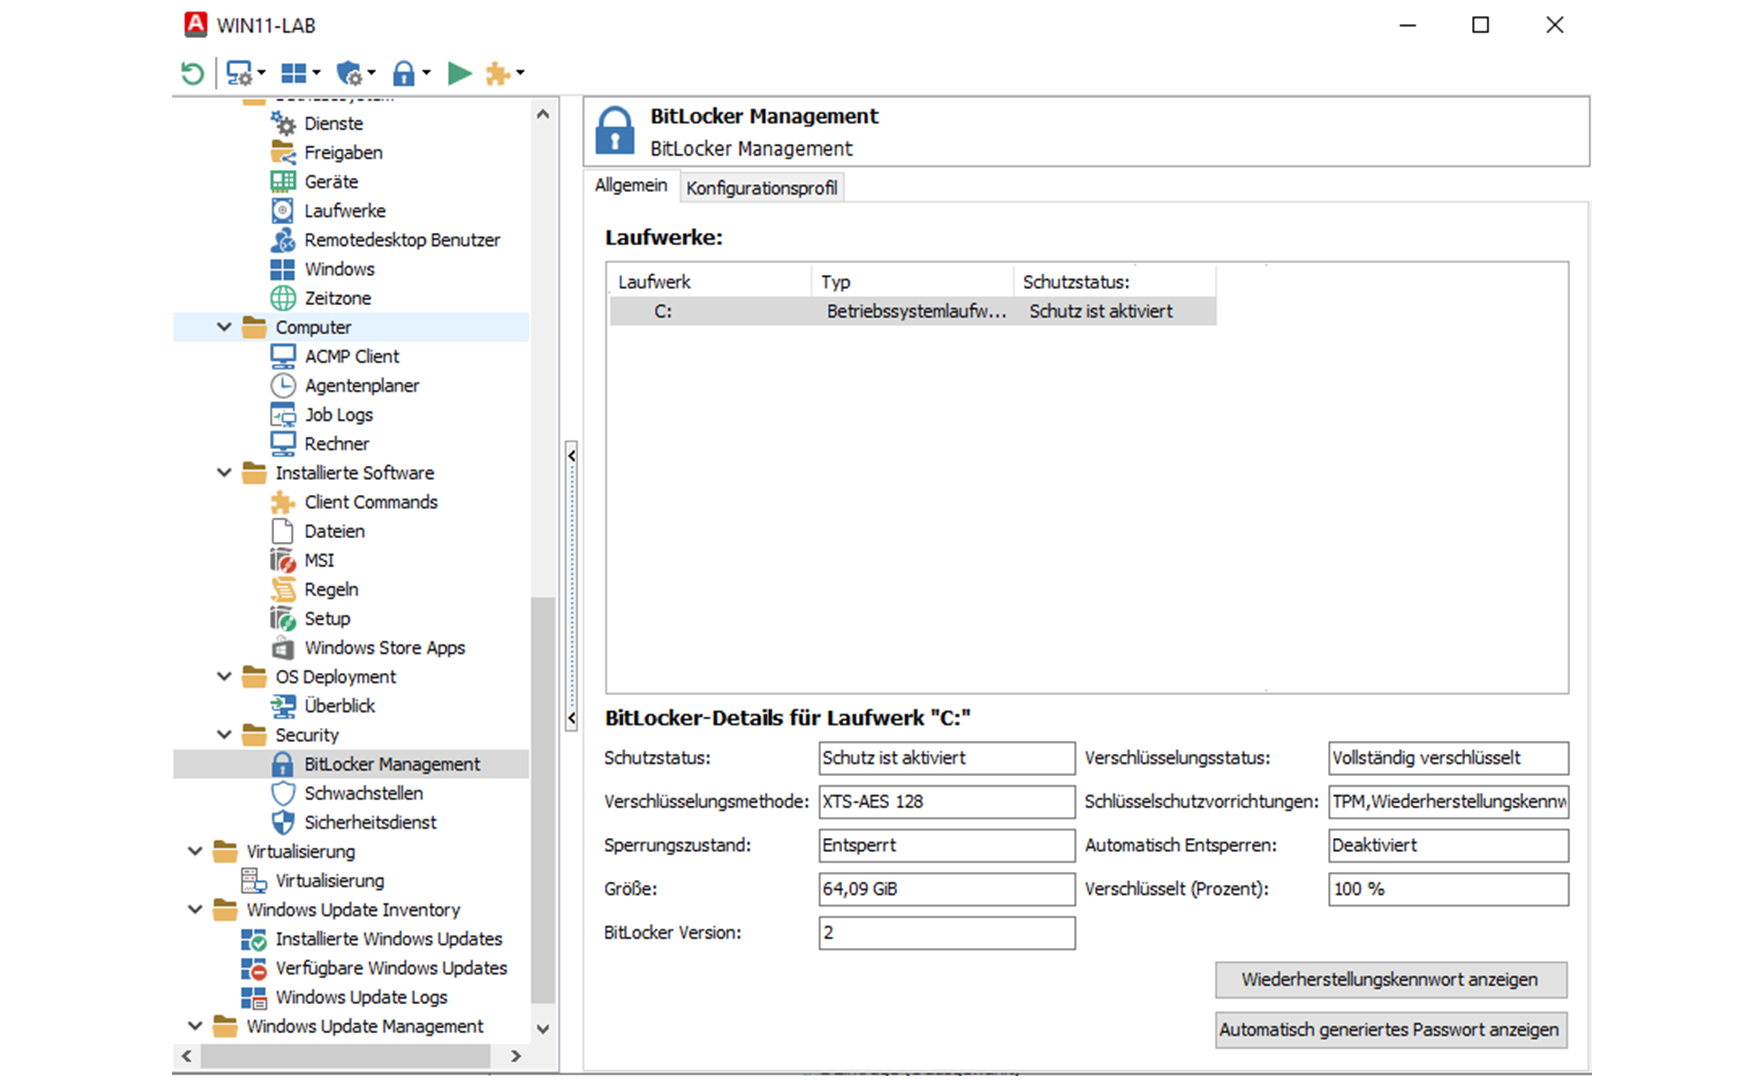The height and width of the screenshot is (1080, 1764).
Task: Click the green play arrow icon
Action: coord(459,73)
